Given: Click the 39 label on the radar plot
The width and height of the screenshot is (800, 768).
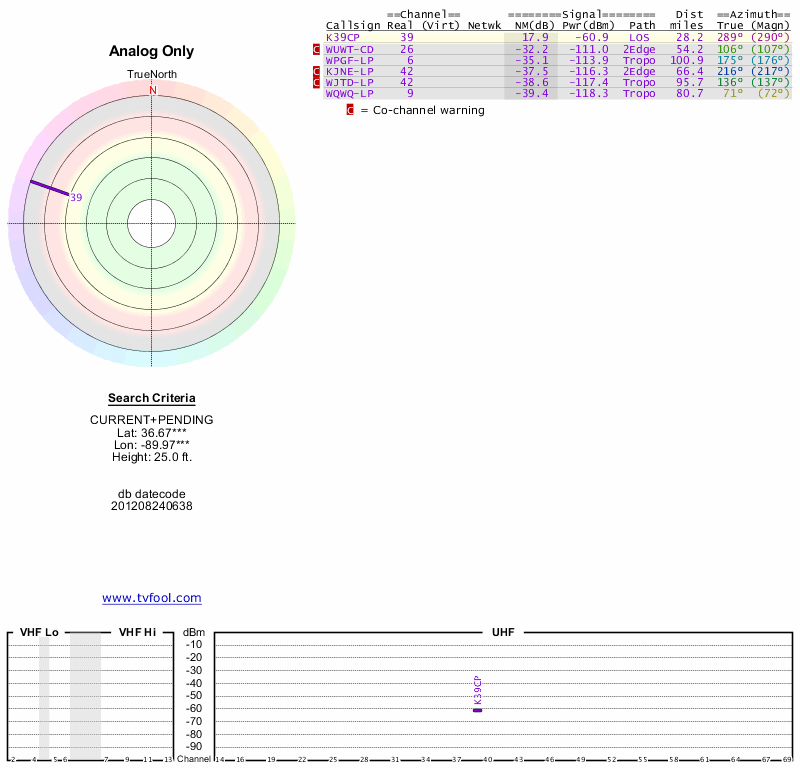Looking at the screenshot, I should [76, 197].
